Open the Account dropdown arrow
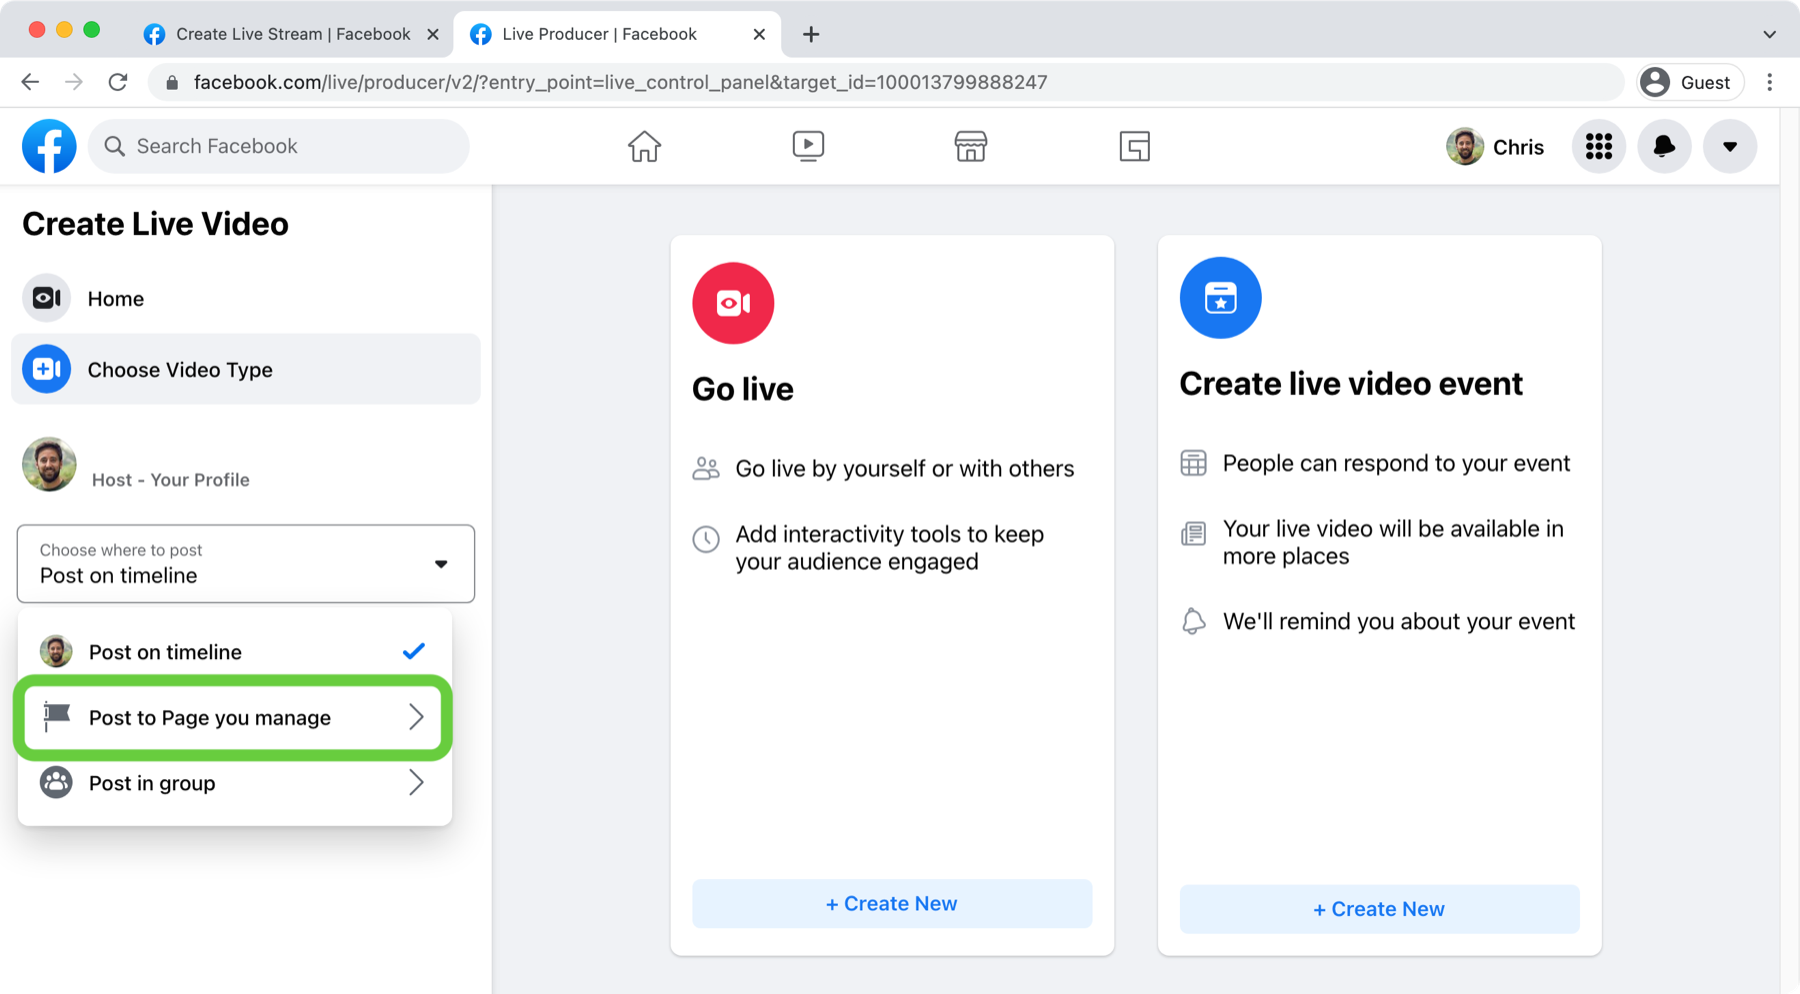The width and height of the screenshot is (1800, 994). point(1729,147)
